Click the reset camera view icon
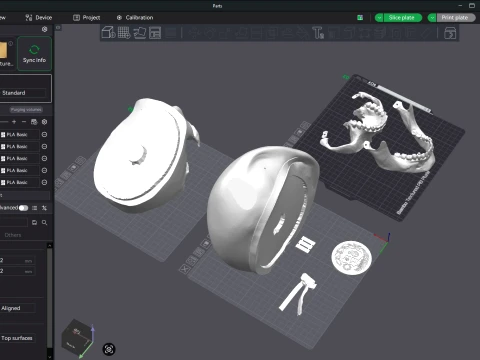This screenshot has height=360, width=480. [x=109, y=349]
